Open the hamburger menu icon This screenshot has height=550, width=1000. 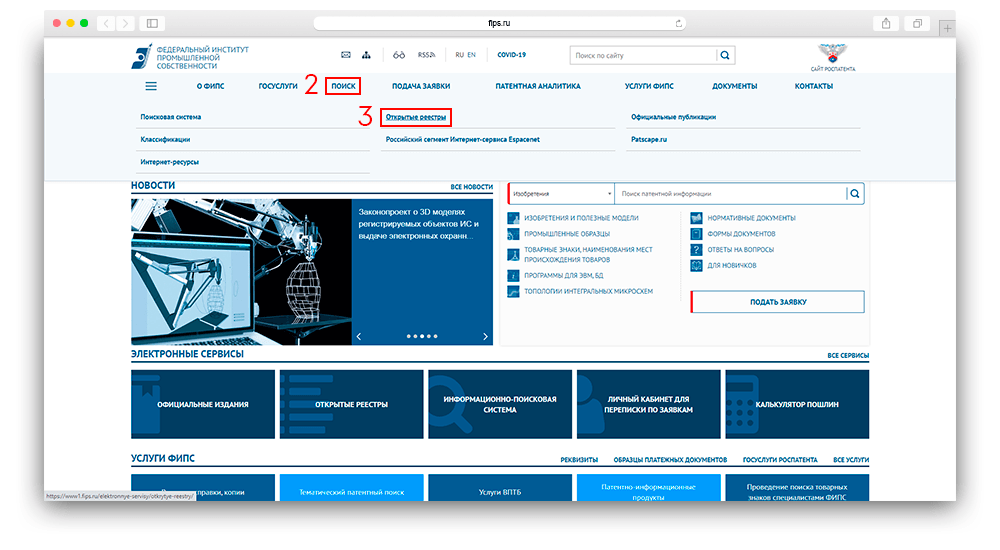pyautogui.click(x=151, y=86)
